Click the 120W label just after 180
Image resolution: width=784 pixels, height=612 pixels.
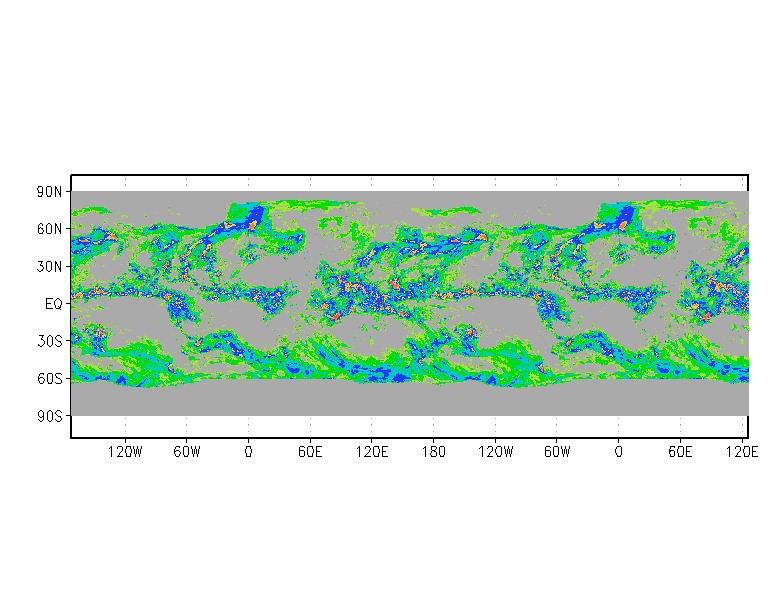496,452
